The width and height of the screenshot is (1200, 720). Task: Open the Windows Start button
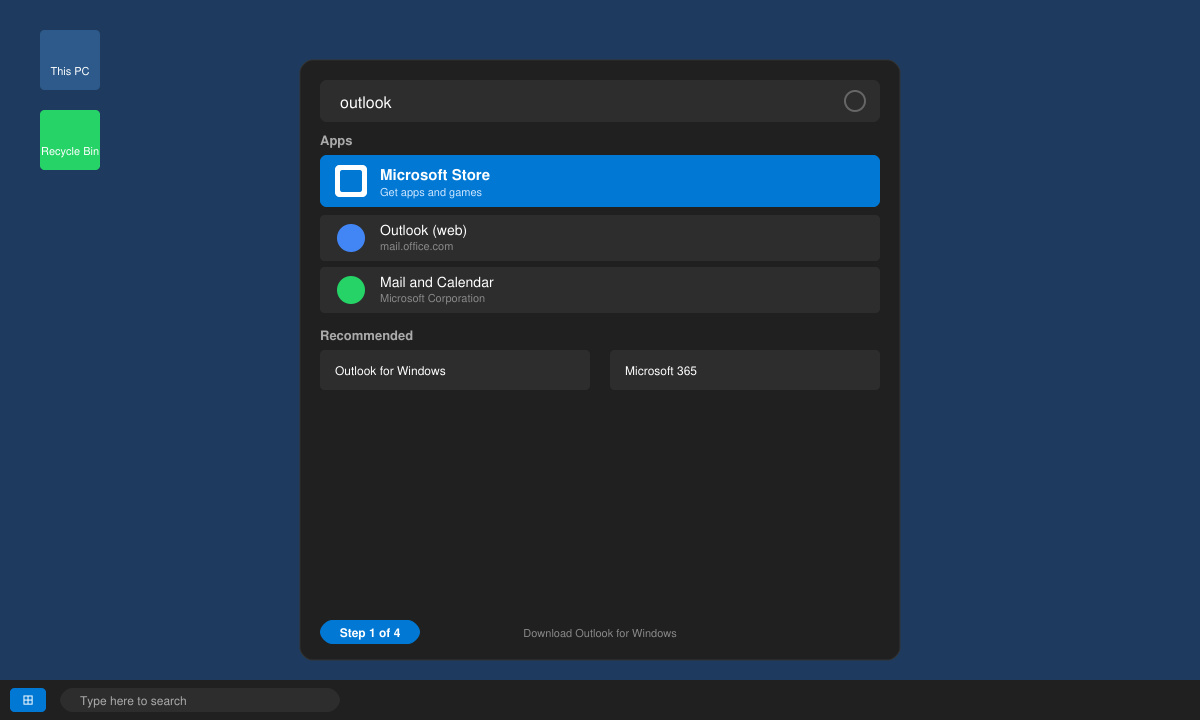pos(28,700)
